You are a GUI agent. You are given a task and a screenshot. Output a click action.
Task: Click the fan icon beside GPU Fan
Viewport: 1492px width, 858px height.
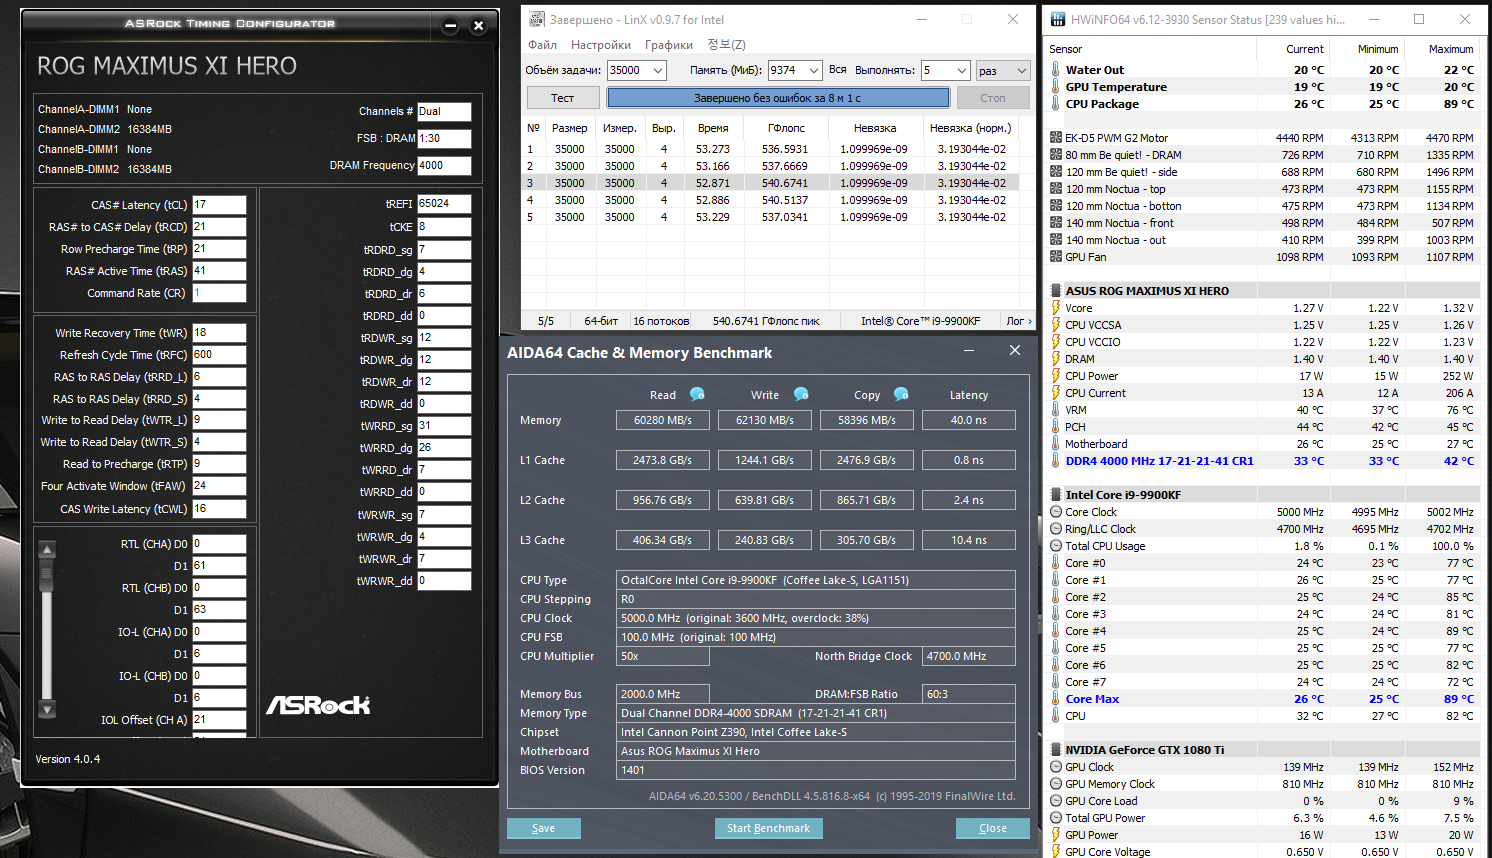[x=1056, y=257]
